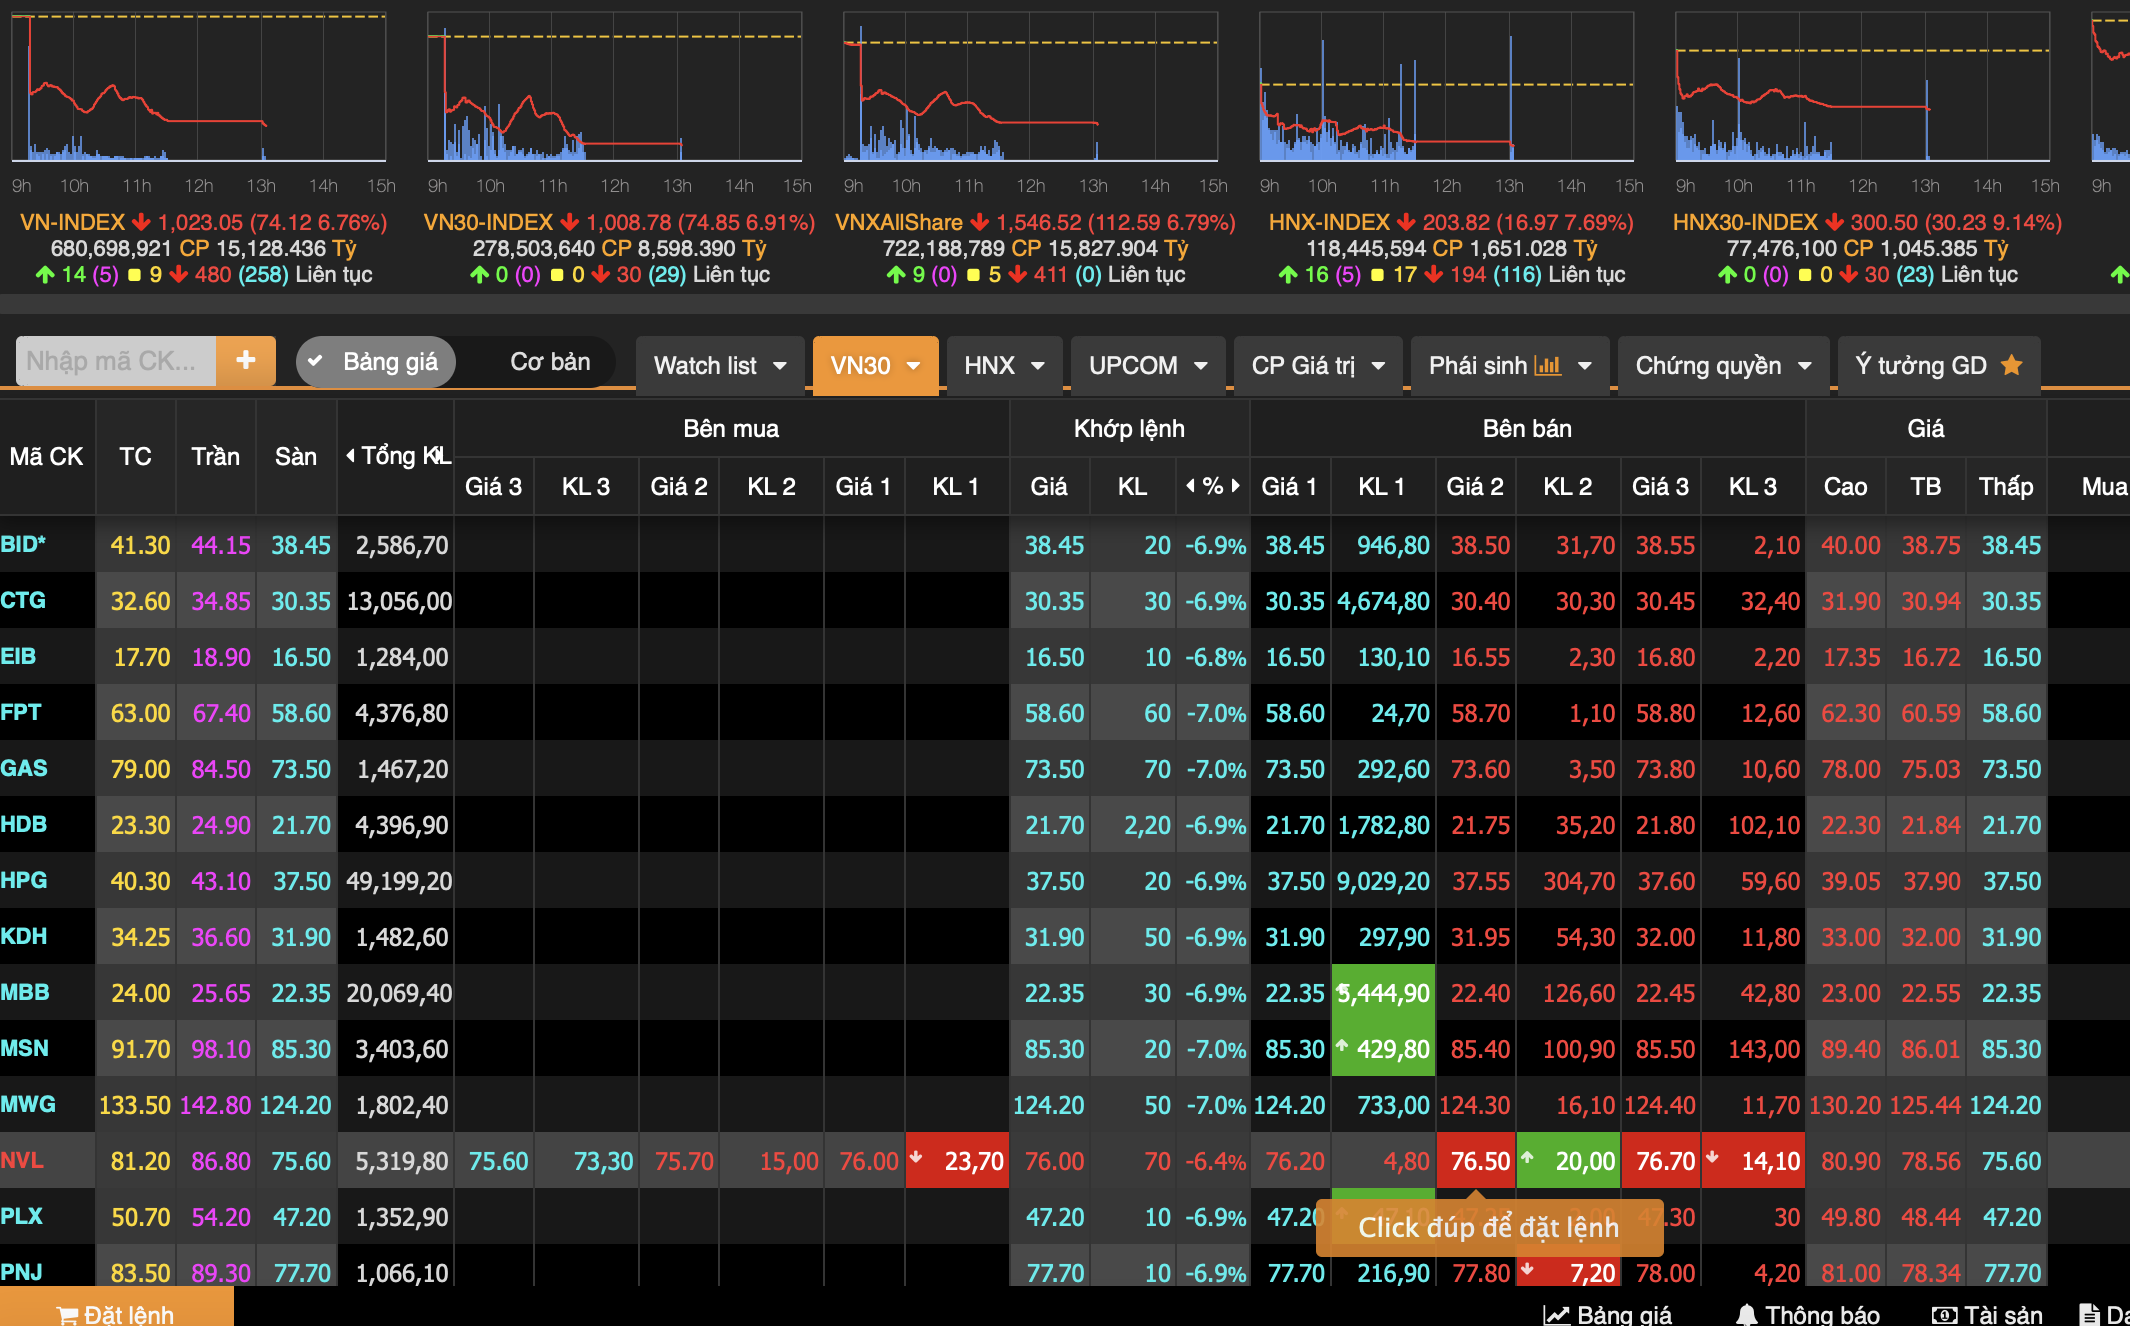Open the Chứng quyền dropdown
2130x1326 pixels.
click(x=1724, y=366)
